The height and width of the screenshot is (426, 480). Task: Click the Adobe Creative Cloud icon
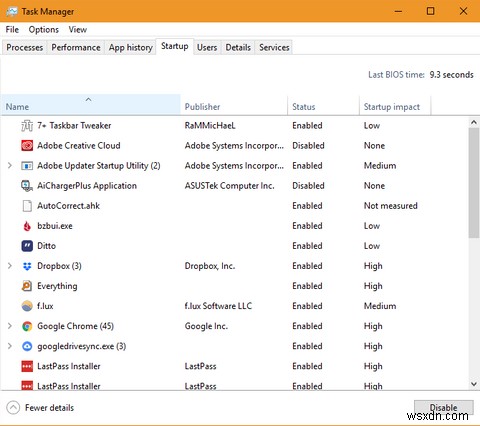click(x=27, y=146)
